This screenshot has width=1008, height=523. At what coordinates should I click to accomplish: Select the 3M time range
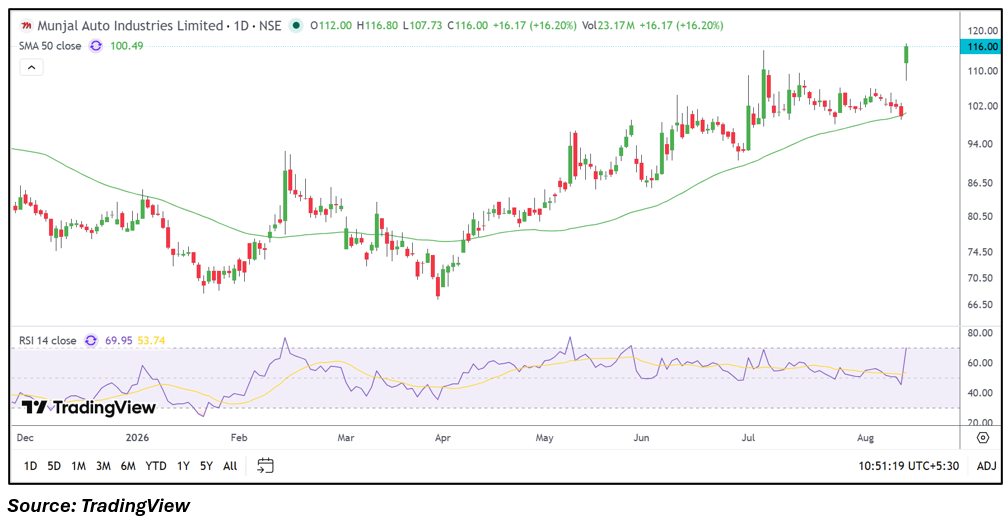103,466
